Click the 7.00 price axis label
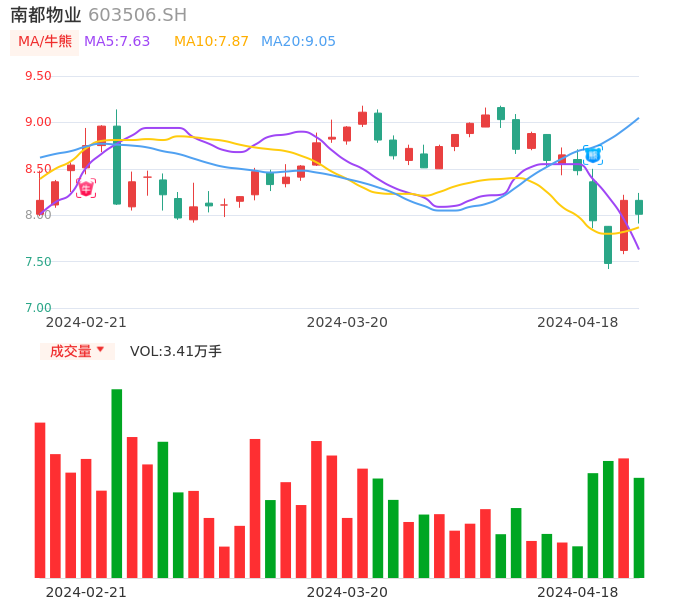 tap(38, 308)
